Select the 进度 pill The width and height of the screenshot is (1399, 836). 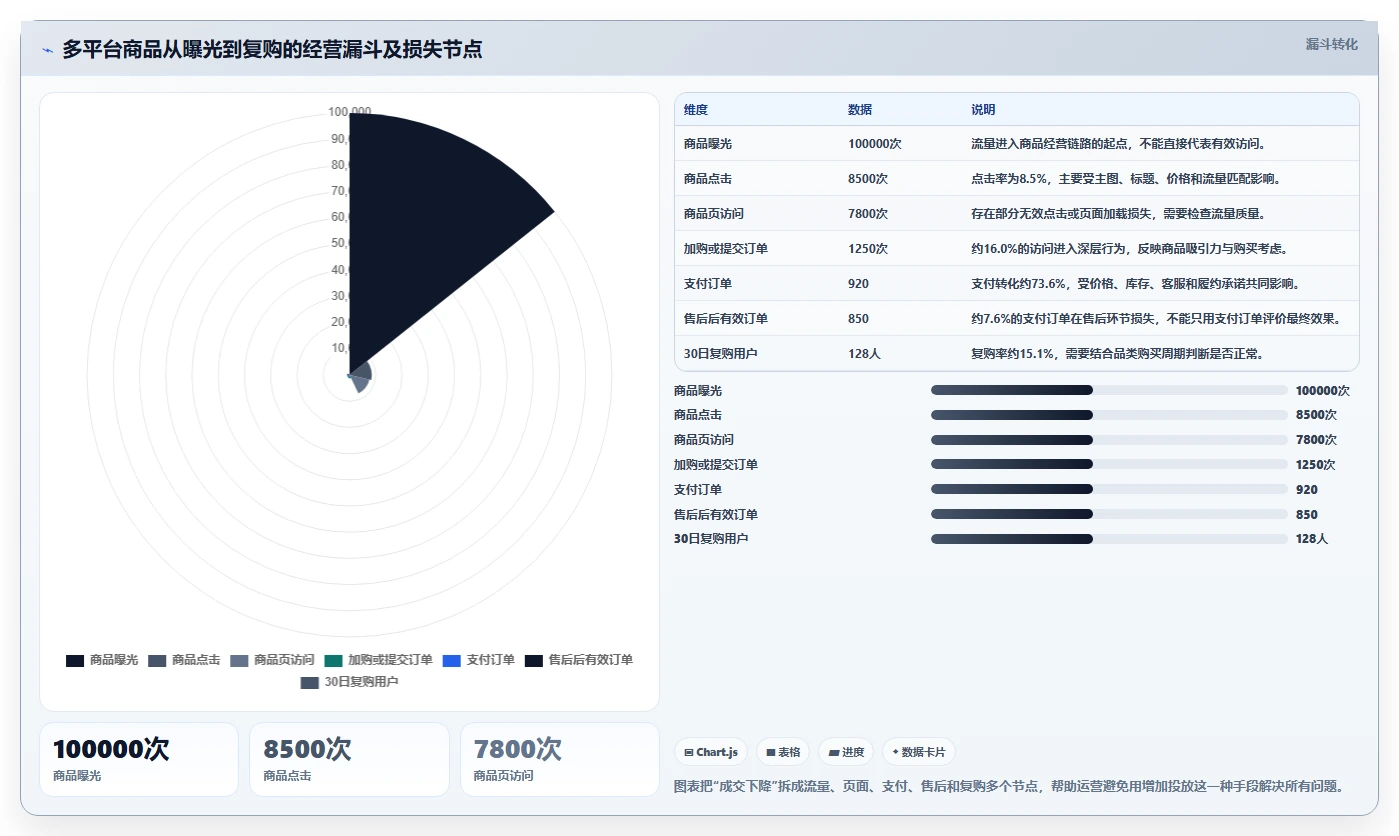click(x=846, y=752)
